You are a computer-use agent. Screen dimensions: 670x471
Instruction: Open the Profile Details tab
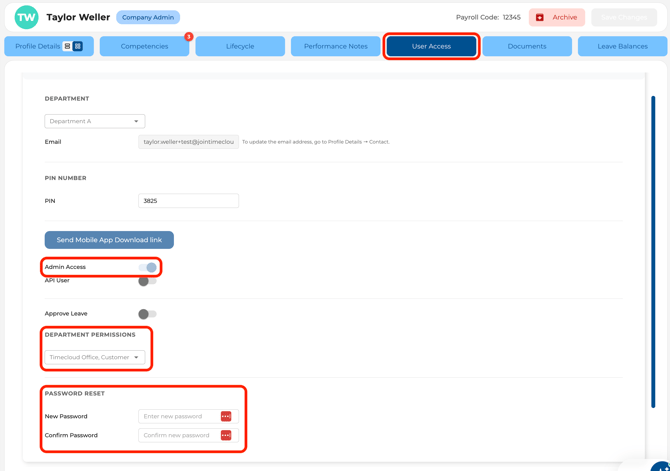coord(49,46)
